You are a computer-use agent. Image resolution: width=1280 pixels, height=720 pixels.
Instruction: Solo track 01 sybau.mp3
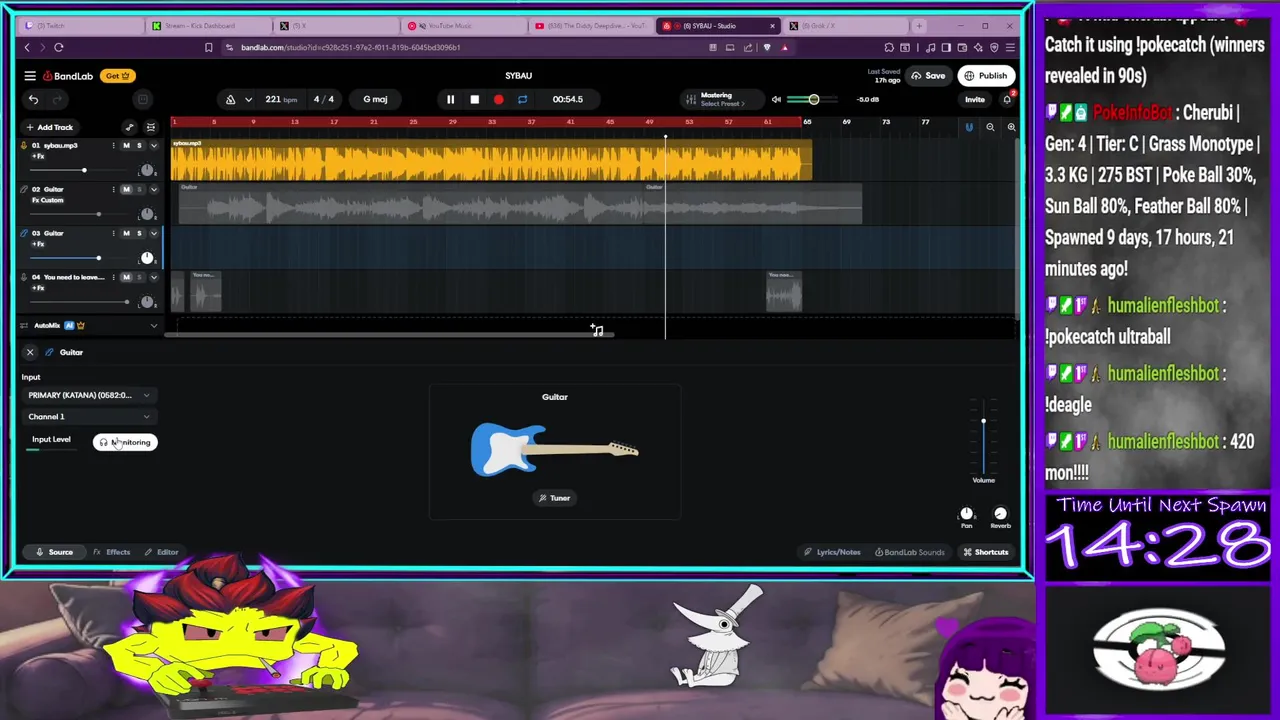pyautogui.click(x=139, y=146)
